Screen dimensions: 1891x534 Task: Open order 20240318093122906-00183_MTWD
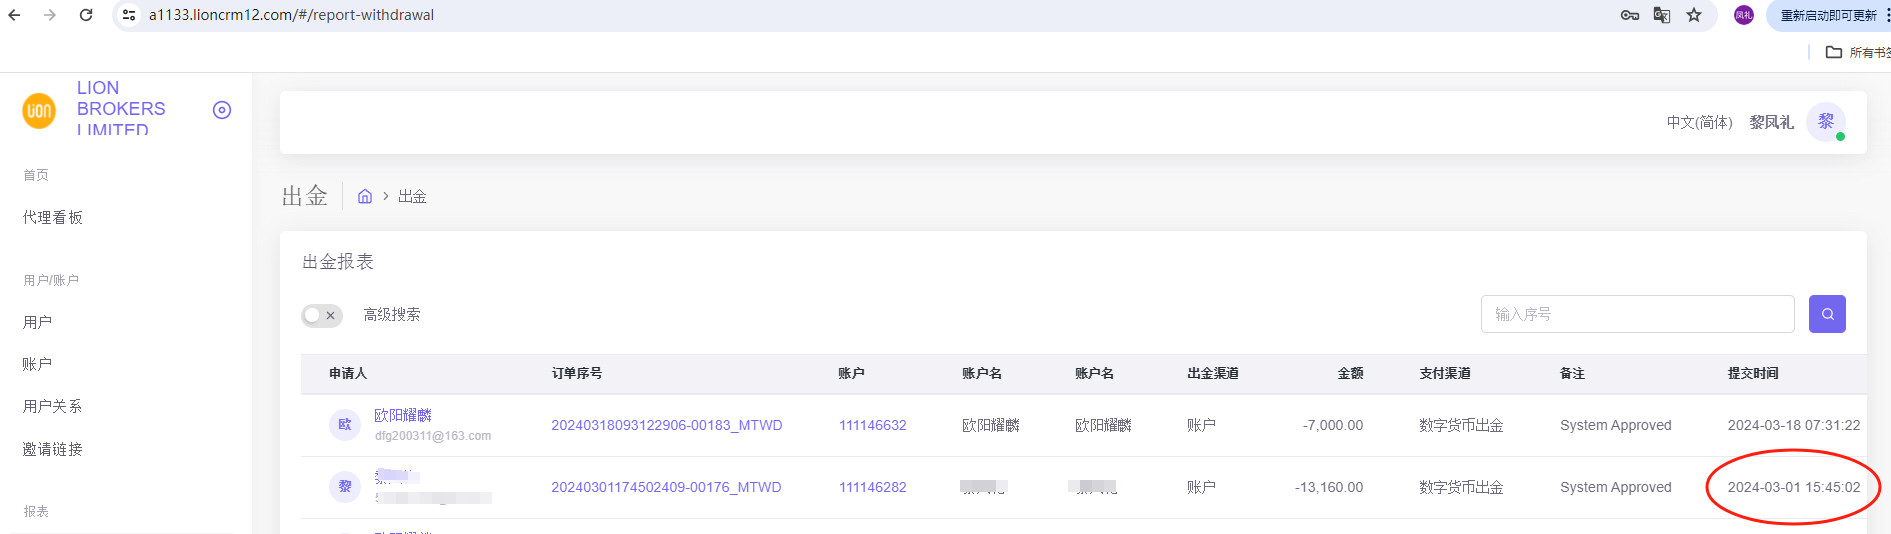point(666,425)
